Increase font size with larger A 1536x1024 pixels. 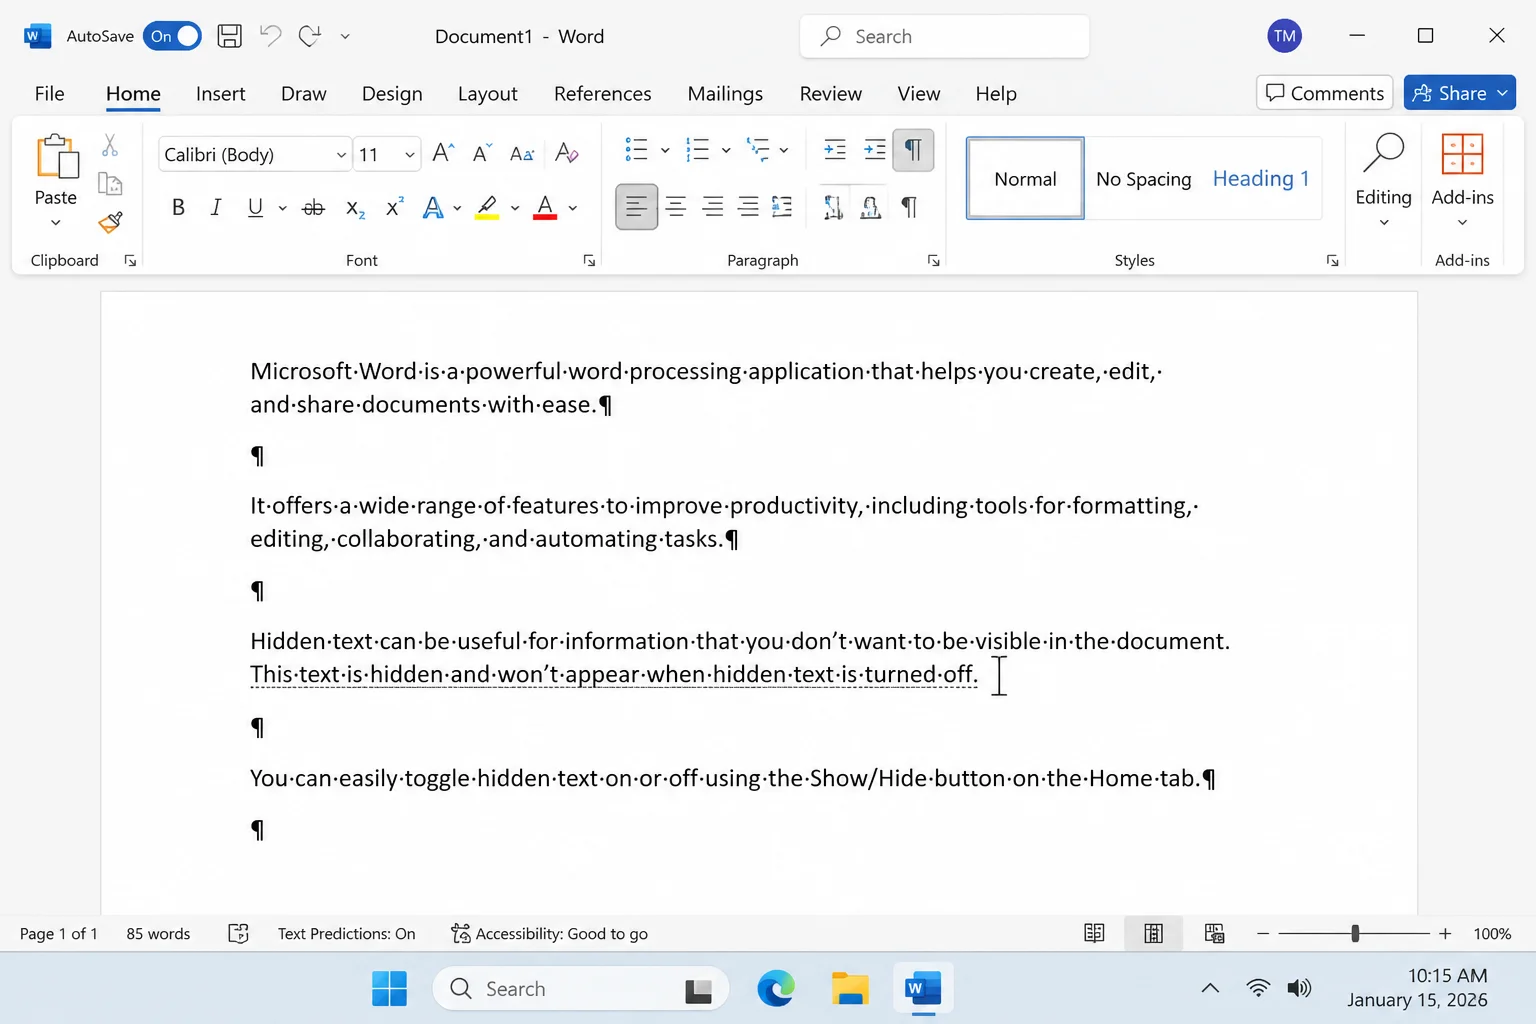tap(443, 153)
